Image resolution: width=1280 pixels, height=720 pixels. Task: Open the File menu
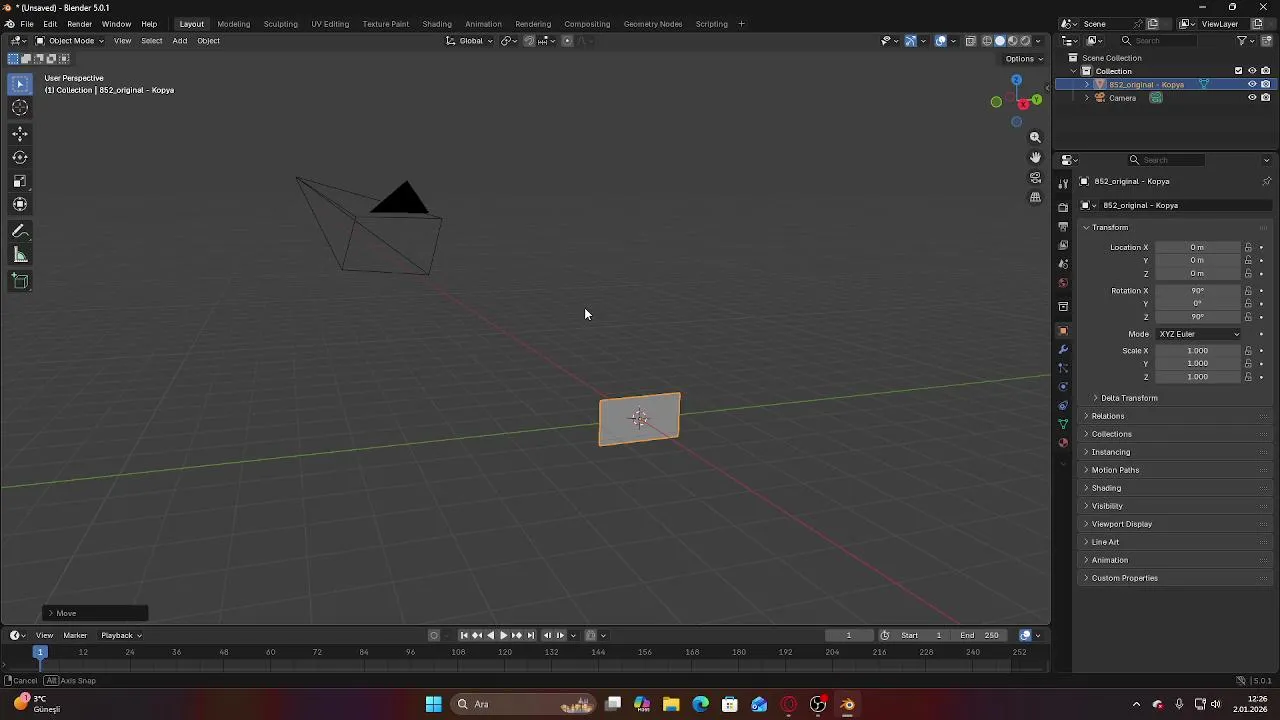click(x=27, y=24)
